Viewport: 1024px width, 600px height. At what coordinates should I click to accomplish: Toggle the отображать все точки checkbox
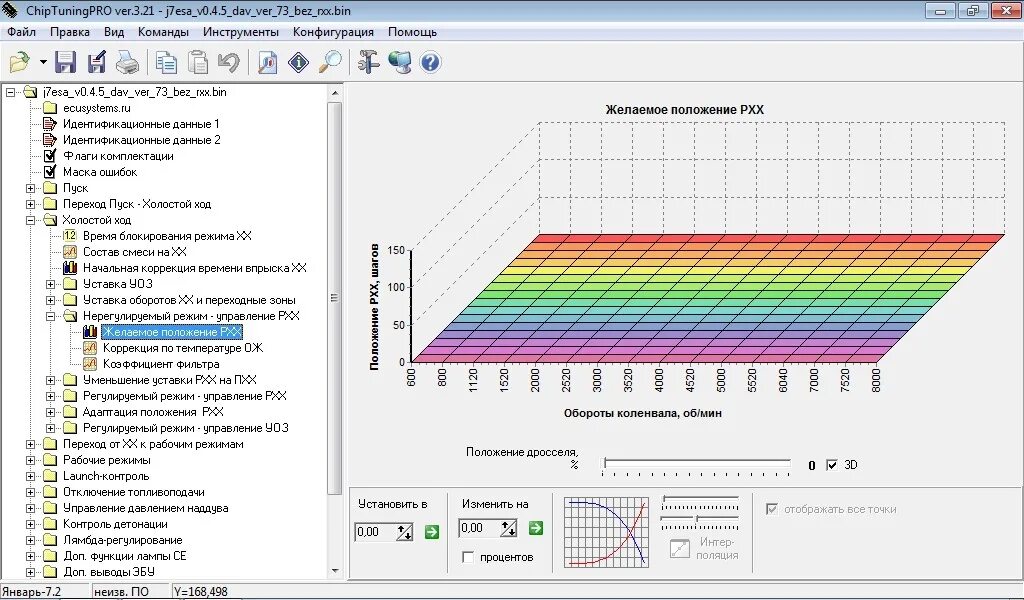(772, 509)
